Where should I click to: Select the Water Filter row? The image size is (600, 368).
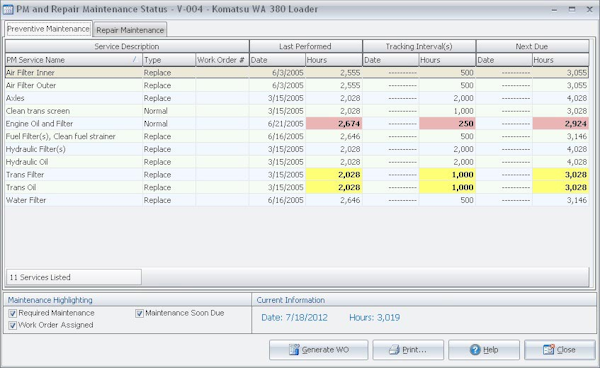click(x=297, y=200)
